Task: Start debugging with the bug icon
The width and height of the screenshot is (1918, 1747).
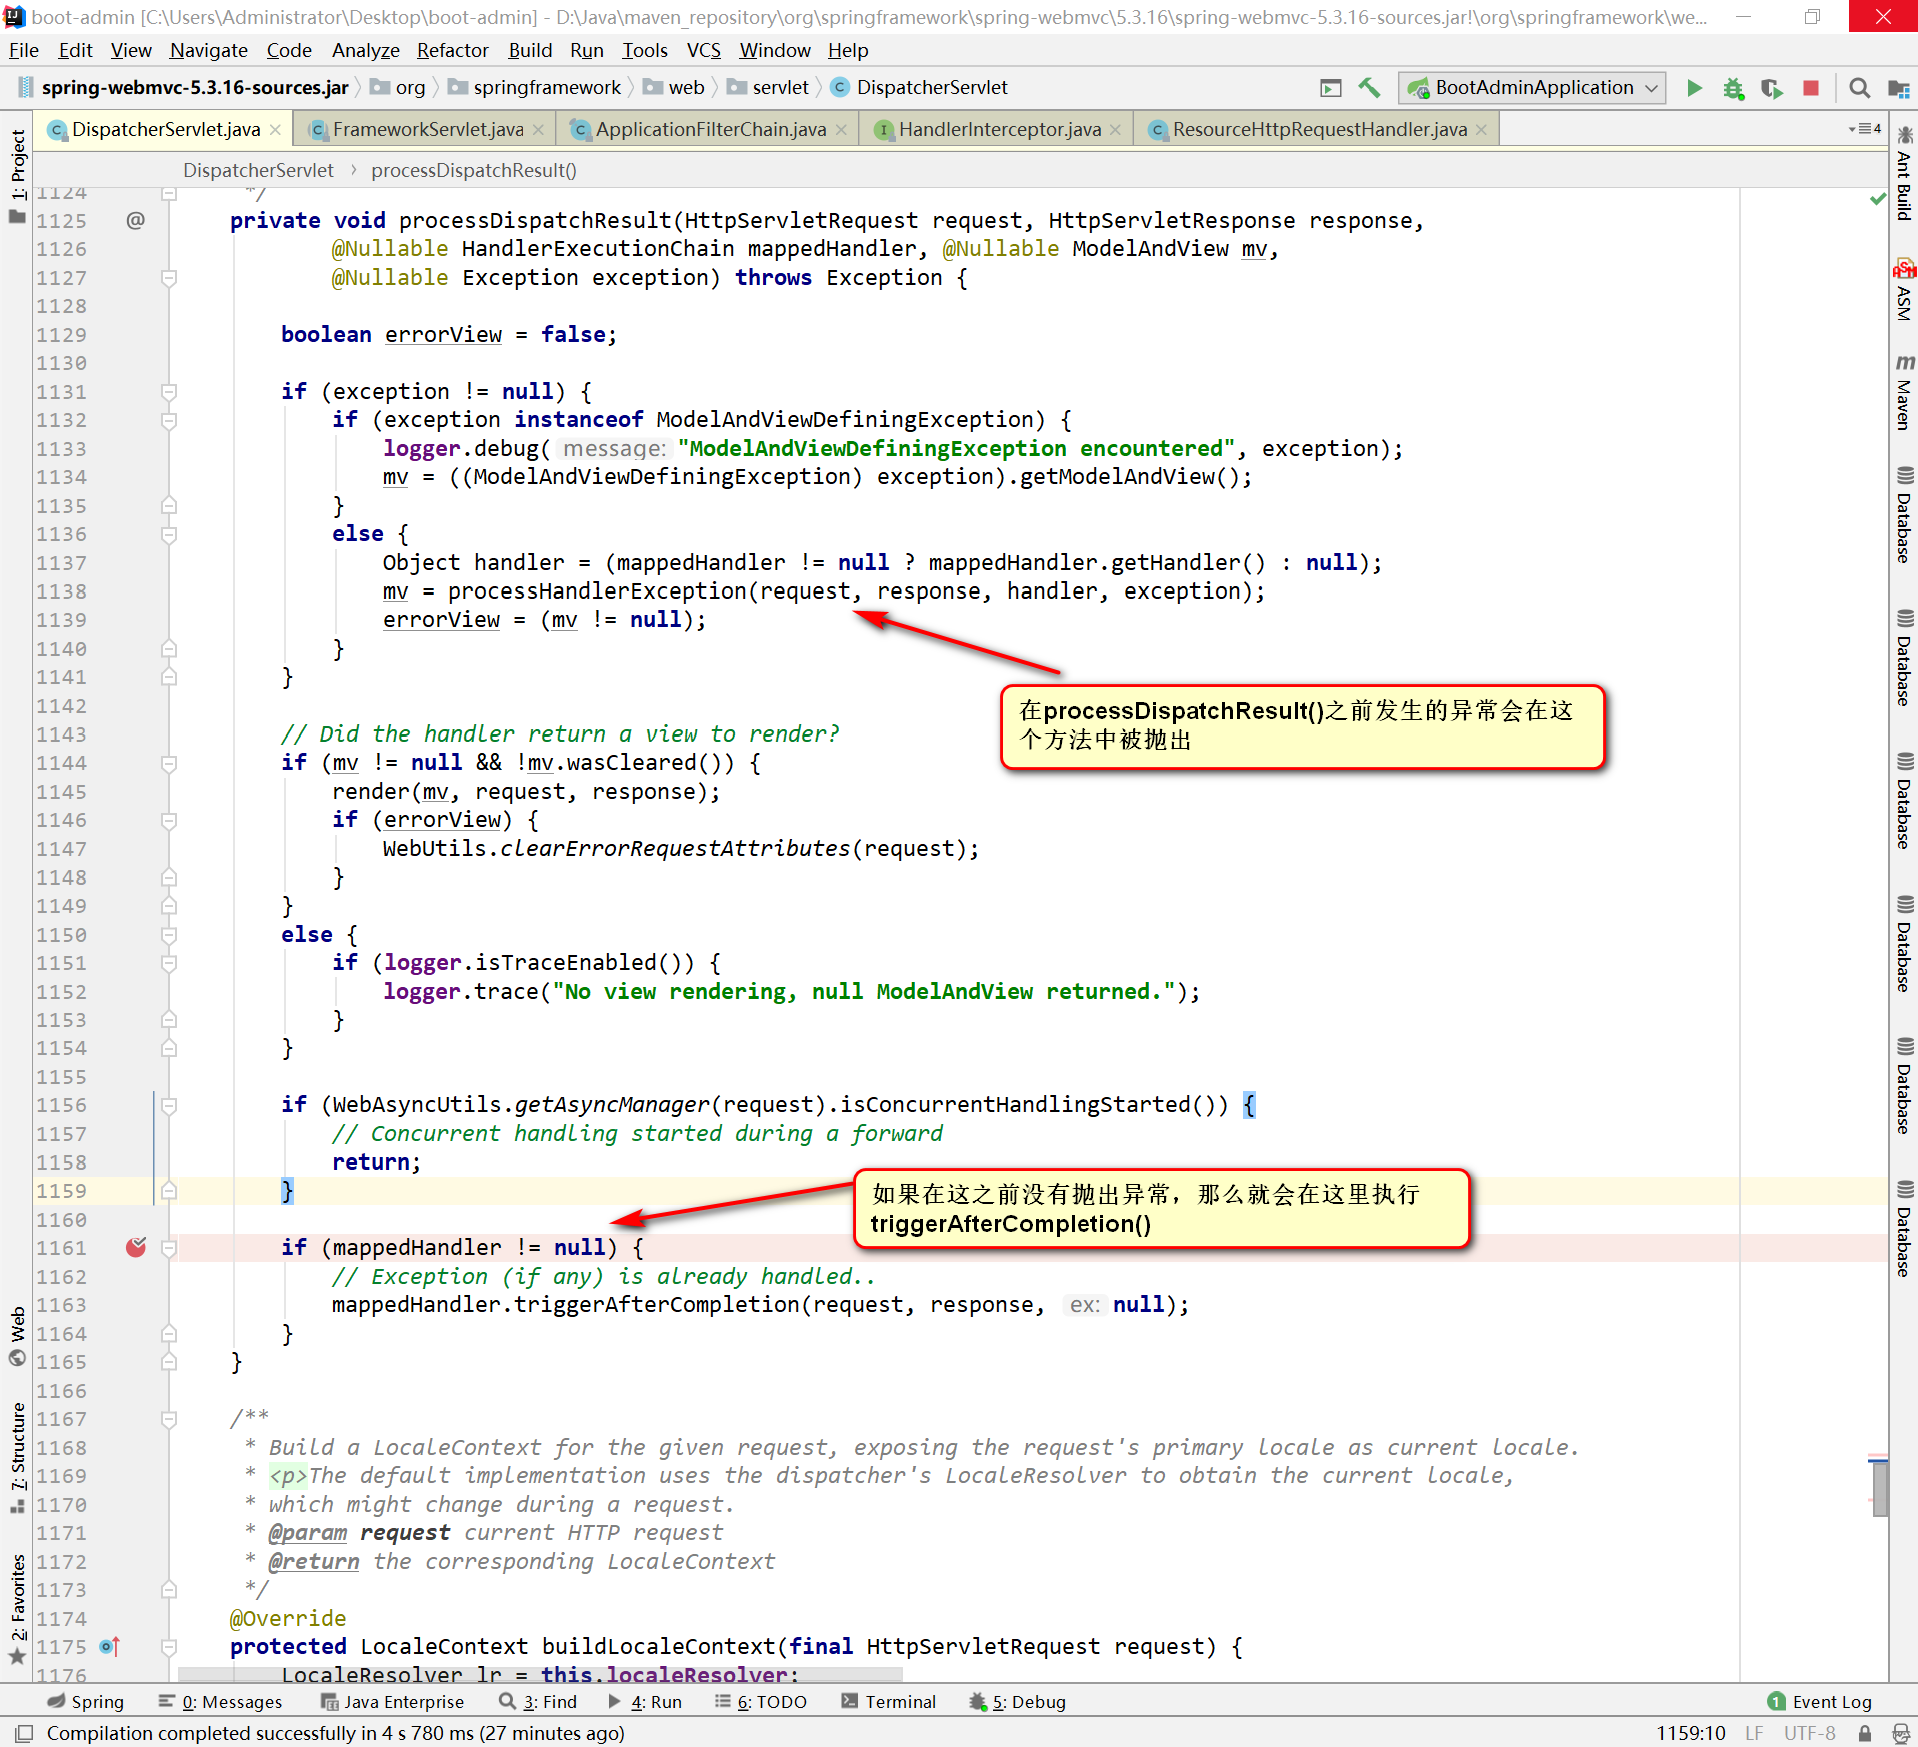Action: pyautogui.click(x=1733, y=88)
